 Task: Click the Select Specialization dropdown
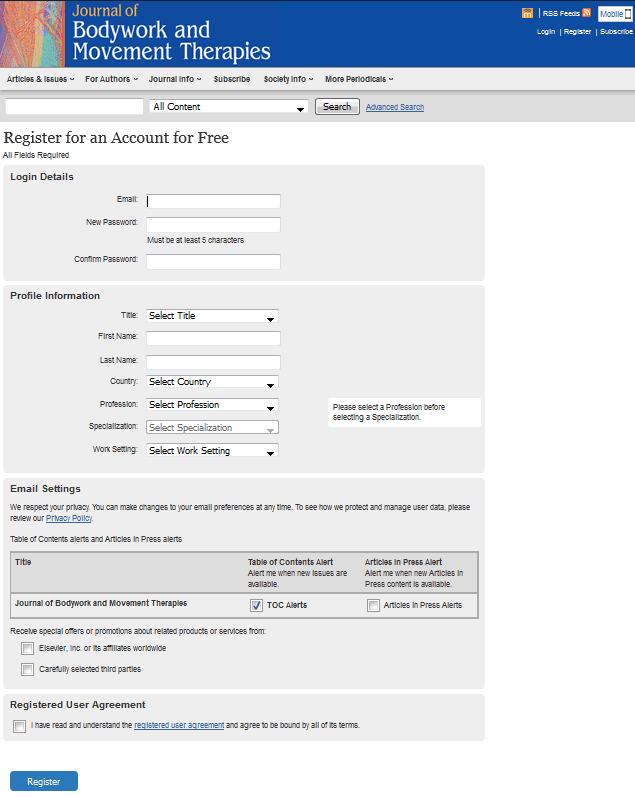click(x=213, y=427)
